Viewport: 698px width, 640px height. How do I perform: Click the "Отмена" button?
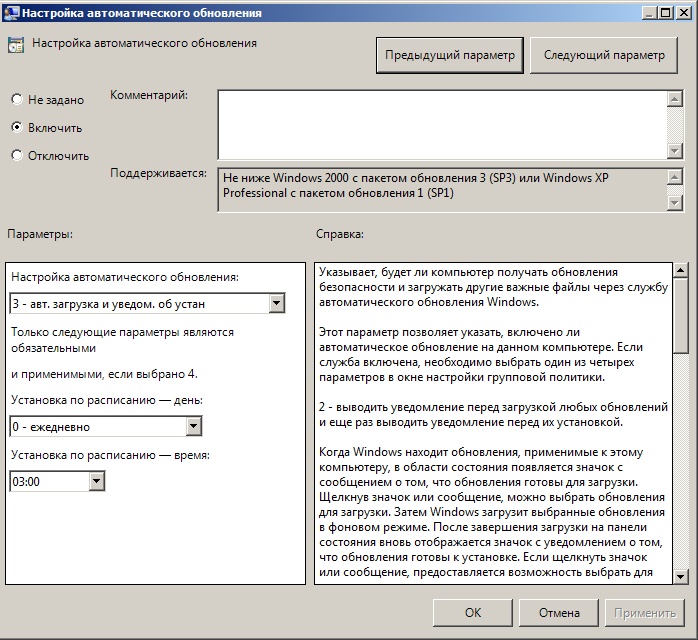point(559,613)
